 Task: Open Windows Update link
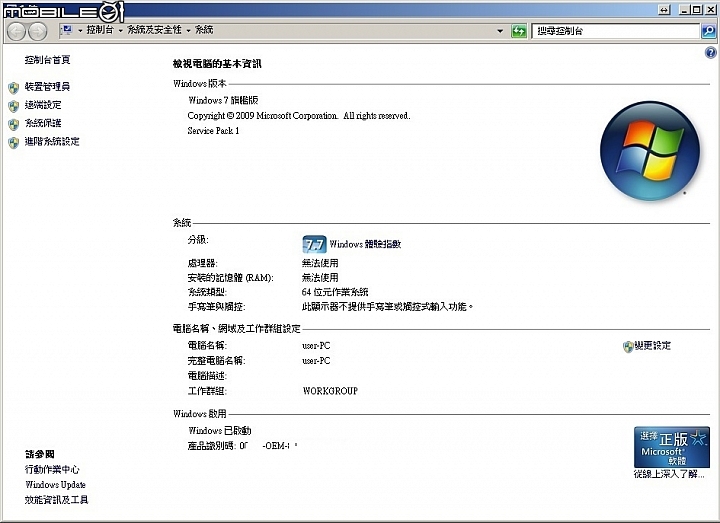click(55, 484)
